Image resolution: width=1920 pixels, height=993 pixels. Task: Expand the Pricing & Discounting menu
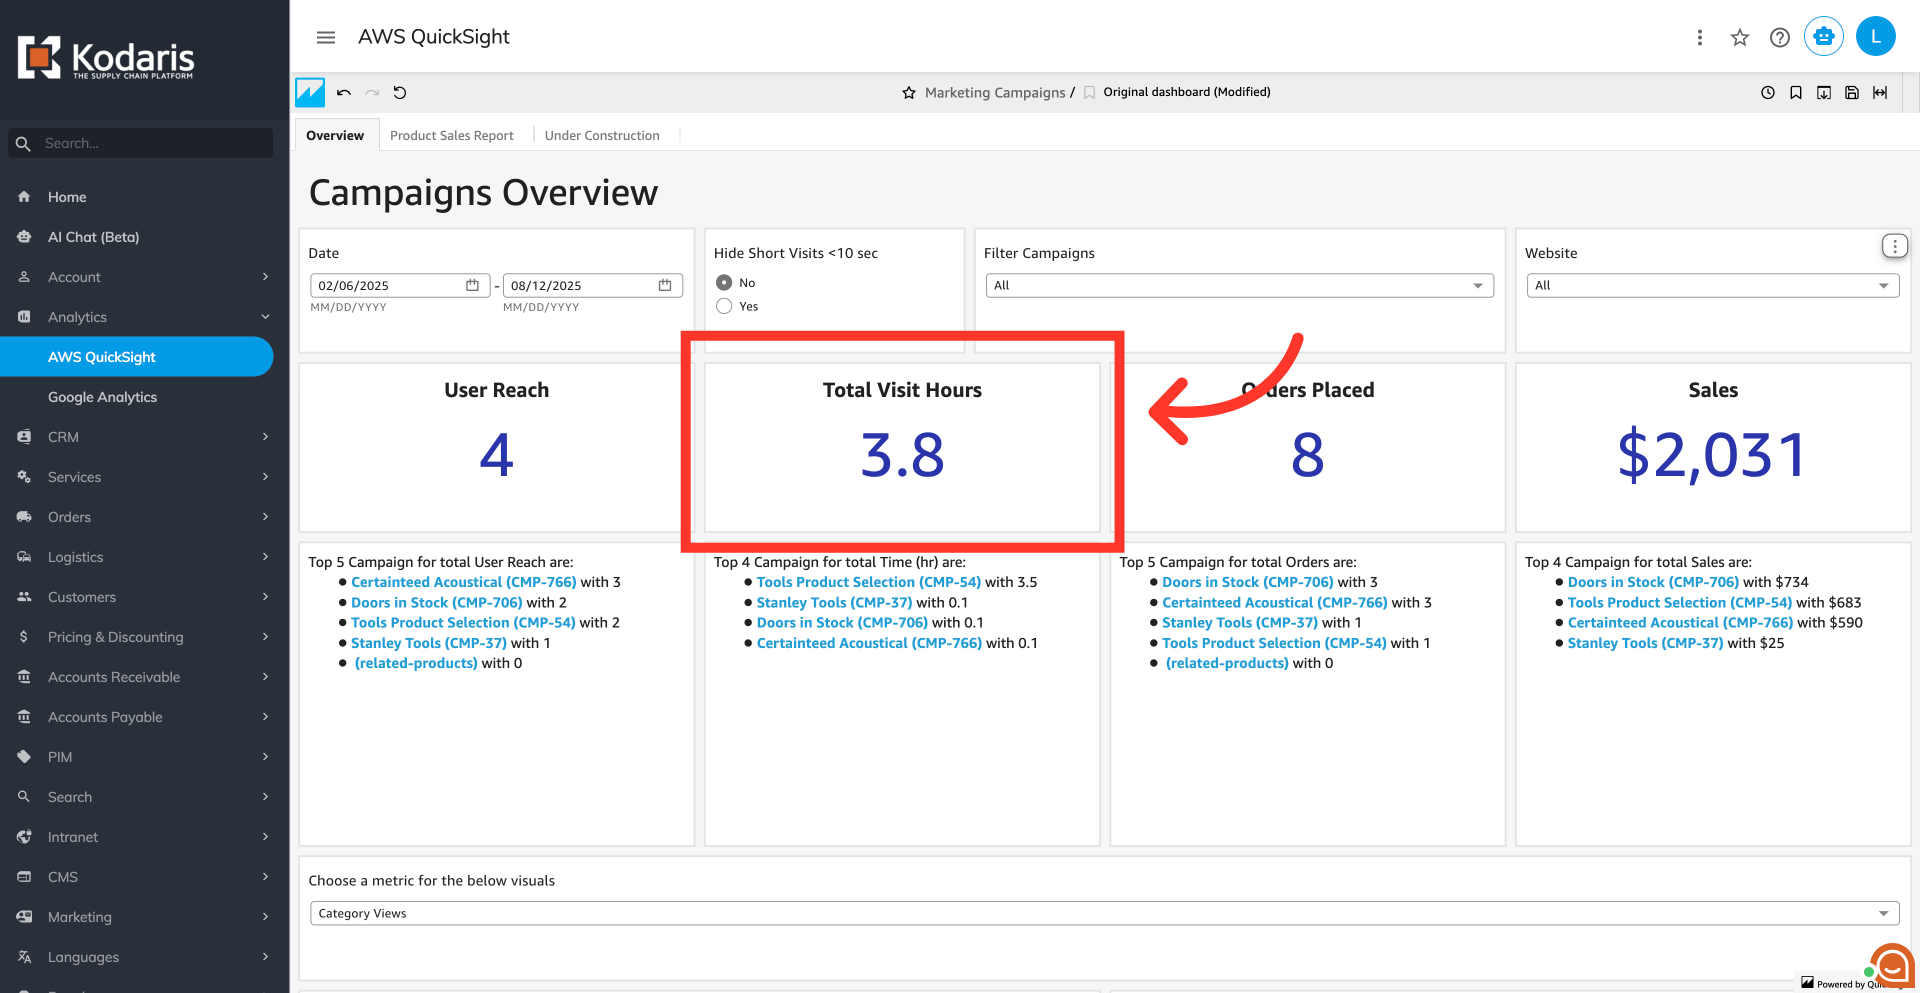pyautogui.click(x=144, y=637)
